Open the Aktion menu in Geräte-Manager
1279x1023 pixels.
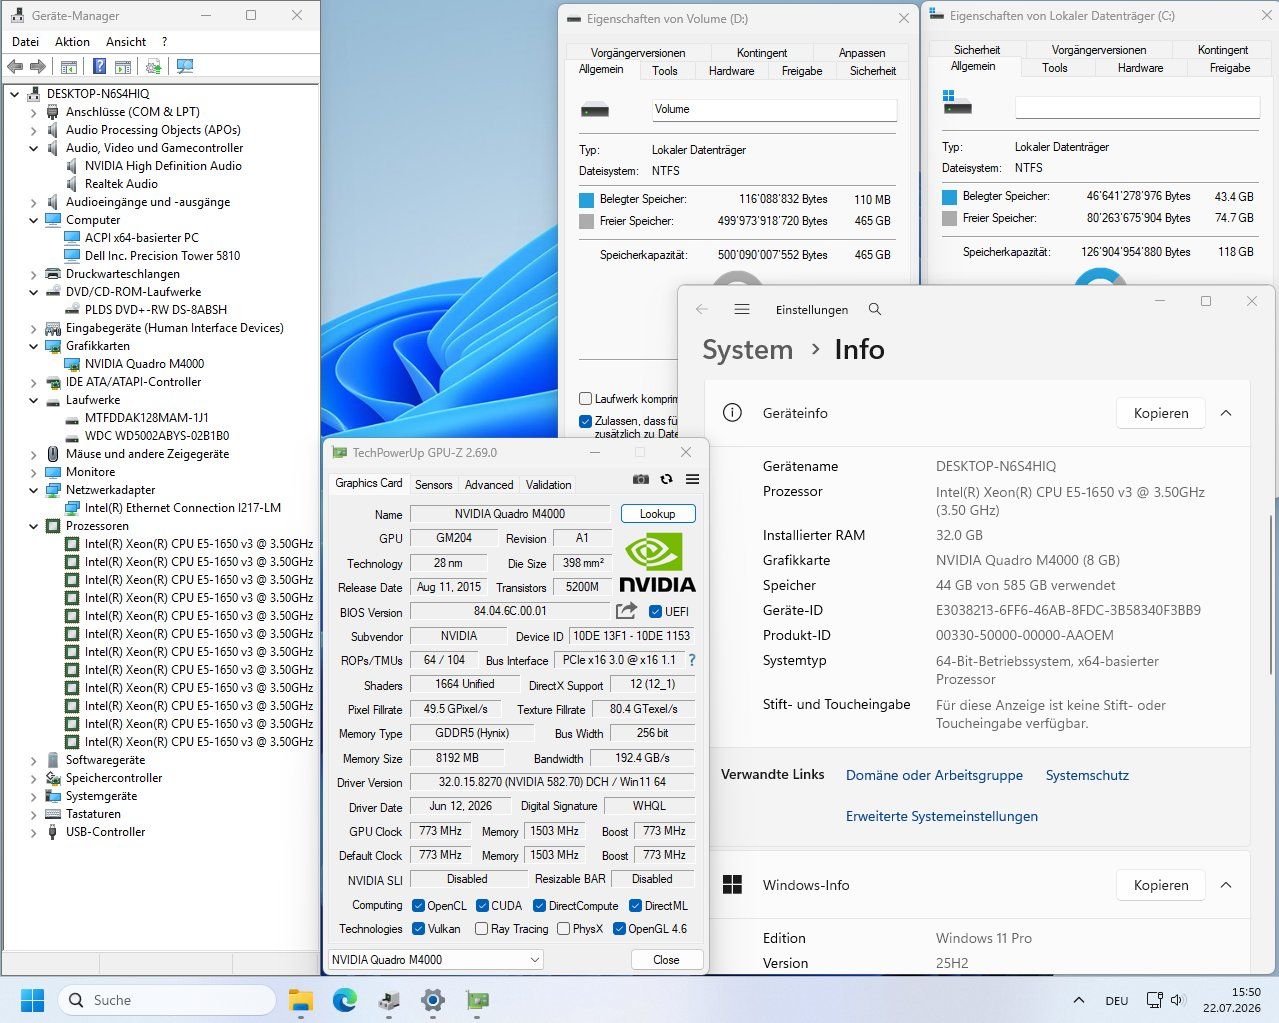click(x=72, y=41)
